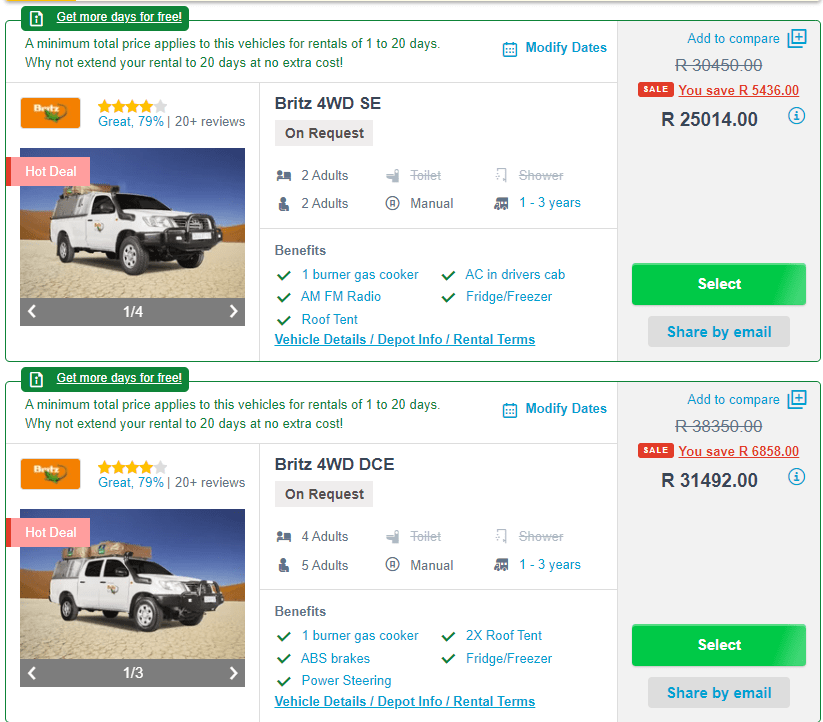Select the Britz 4WD SE vehicle
The image size is (823, 722).
(718, 284)
